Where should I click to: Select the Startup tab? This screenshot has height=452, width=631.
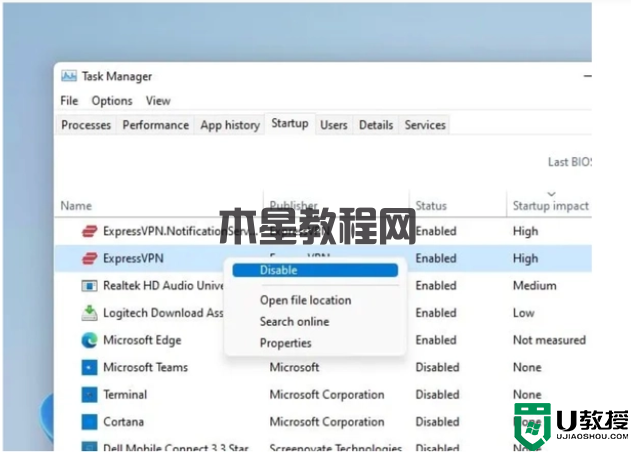click(290, 124)
